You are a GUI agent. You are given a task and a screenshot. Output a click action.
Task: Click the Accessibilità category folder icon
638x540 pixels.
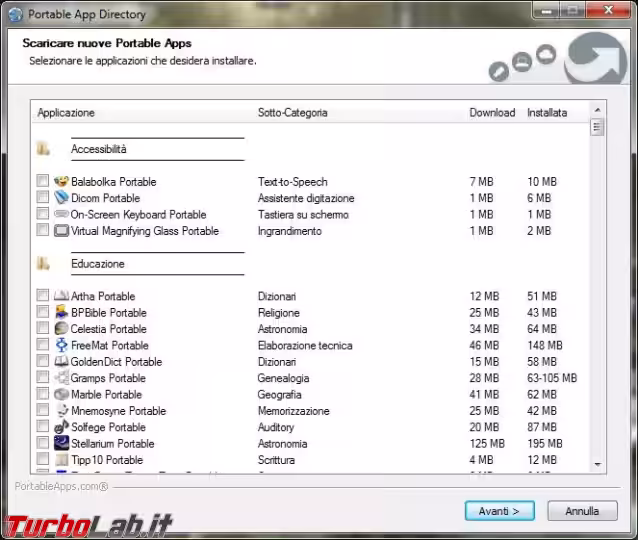pyautogui.click(x=43, y=149)
